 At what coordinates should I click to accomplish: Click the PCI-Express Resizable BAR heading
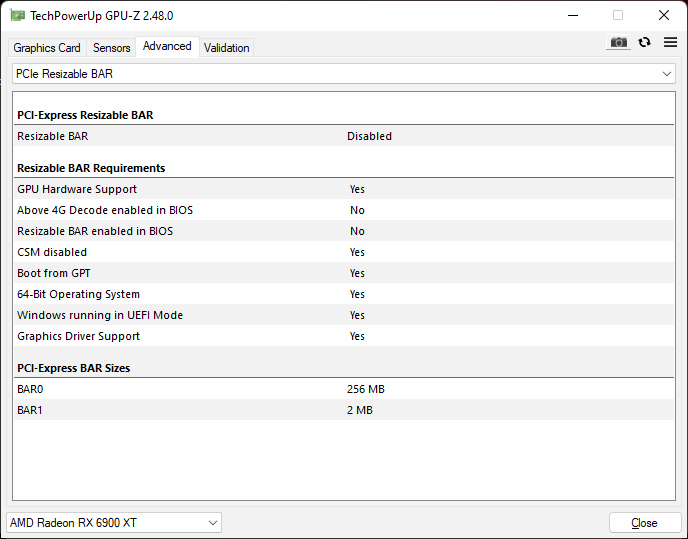coord(85,115)
